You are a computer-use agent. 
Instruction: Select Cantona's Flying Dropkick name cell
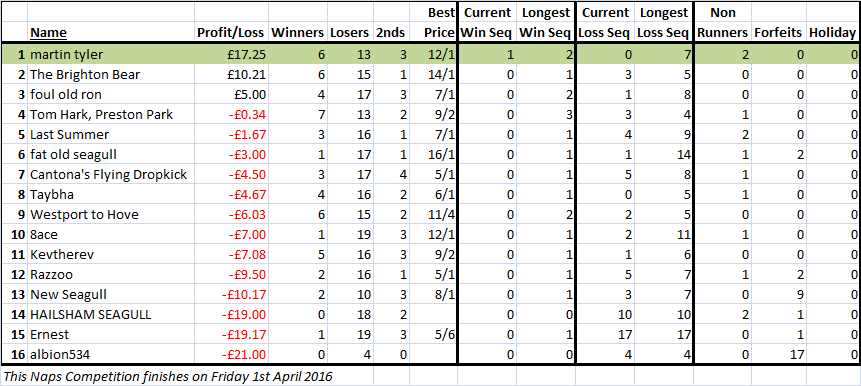(x=110, y=175)
